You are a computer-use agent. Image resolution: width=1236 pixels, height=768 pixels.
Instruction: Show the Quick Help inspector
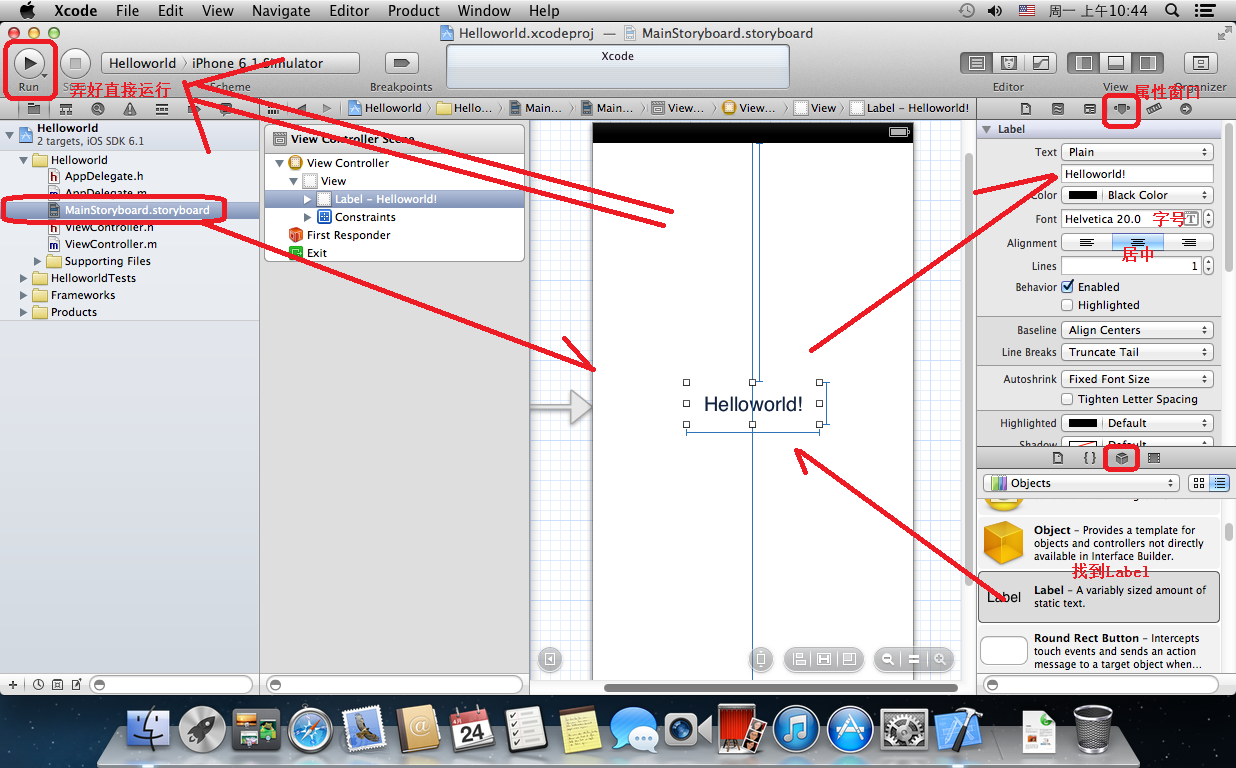1057,108
